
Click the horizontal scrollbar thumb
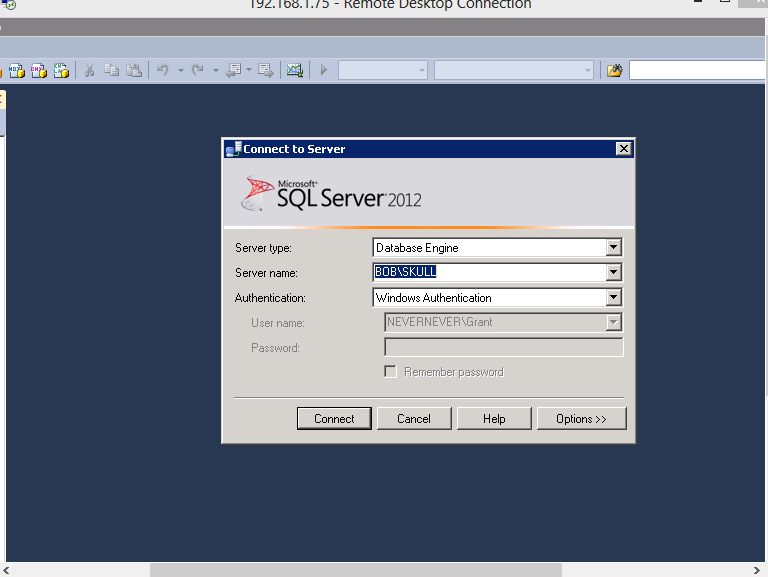(356, 570)
